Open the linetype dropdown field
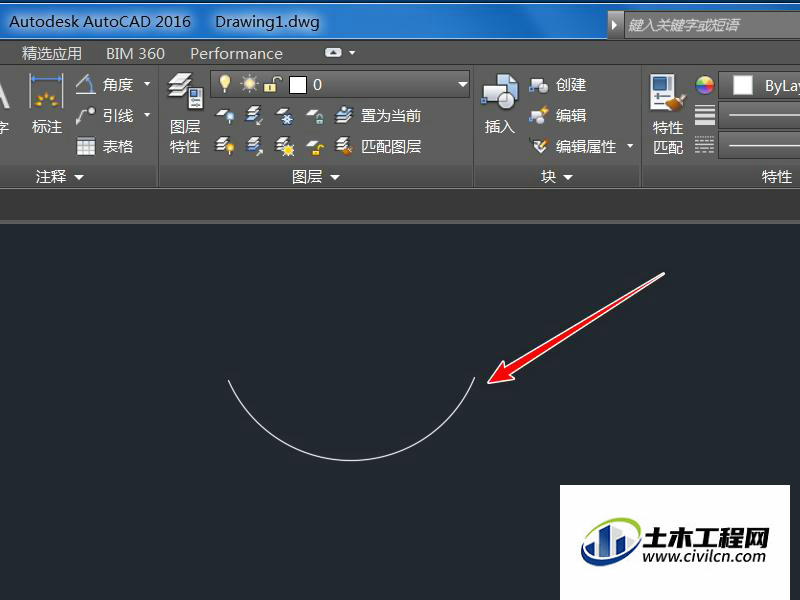This screenshot has width=800, height=600. pyautogui.click(x=759, y=145)
